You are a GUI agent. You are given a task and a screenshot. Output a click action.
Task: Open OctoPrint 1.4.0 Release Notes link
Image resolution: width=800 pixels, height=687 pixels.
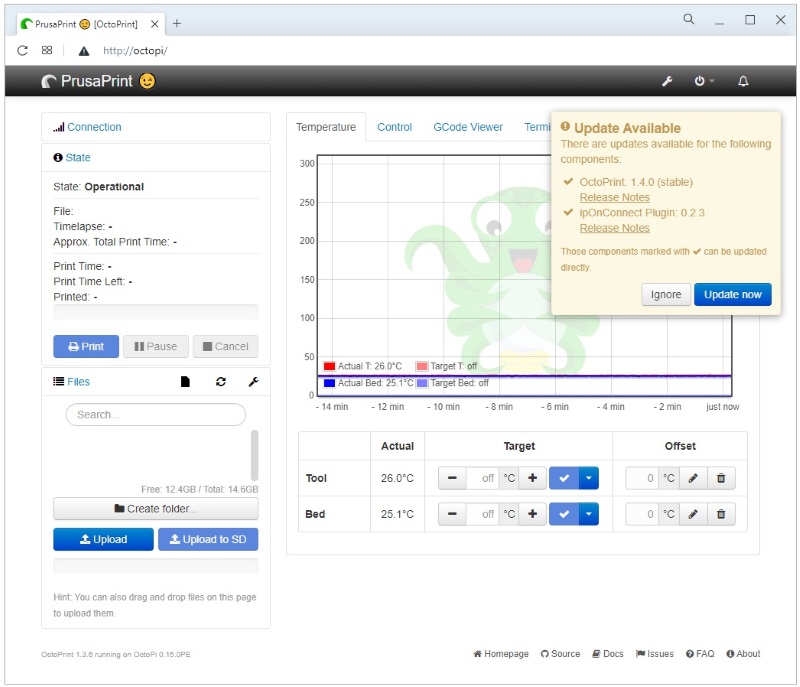coord(614,197)
